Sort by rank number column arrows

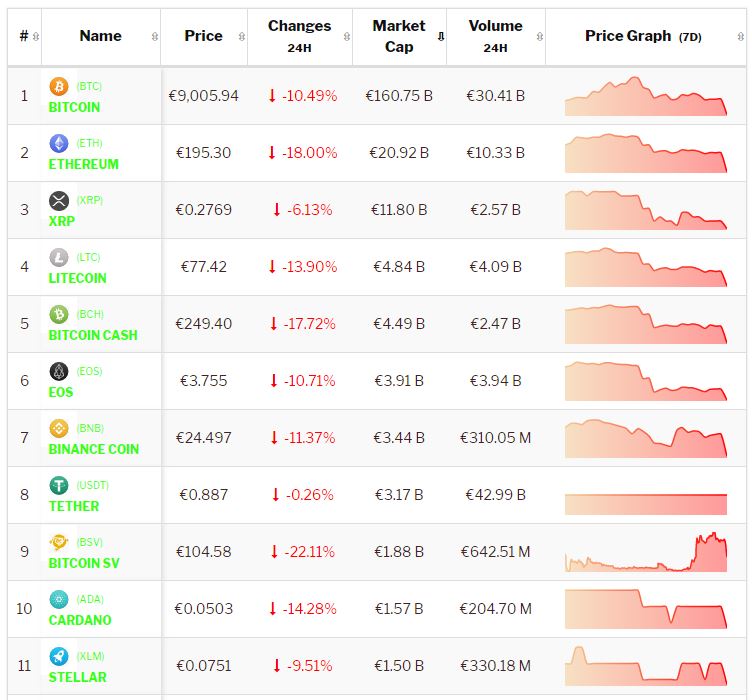point(36,37)
